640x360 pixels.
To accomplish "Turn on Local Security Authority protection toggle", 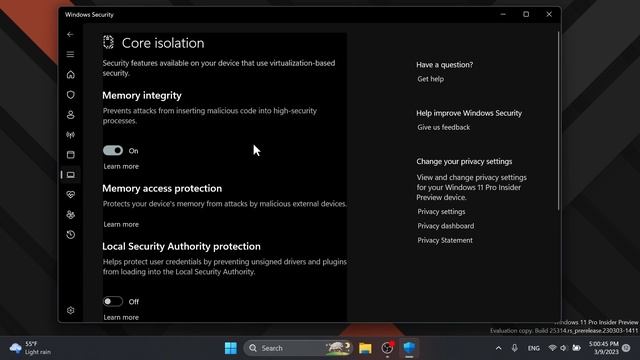I will click(113, 301).
